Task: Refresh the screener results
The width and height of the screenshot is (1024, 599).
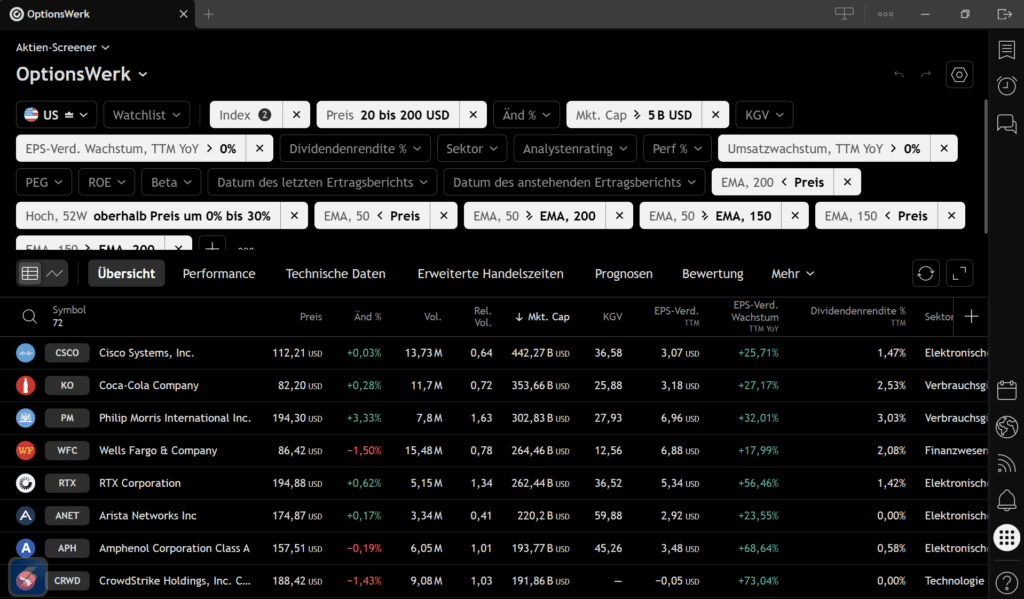Action: (x=925, y=273)
